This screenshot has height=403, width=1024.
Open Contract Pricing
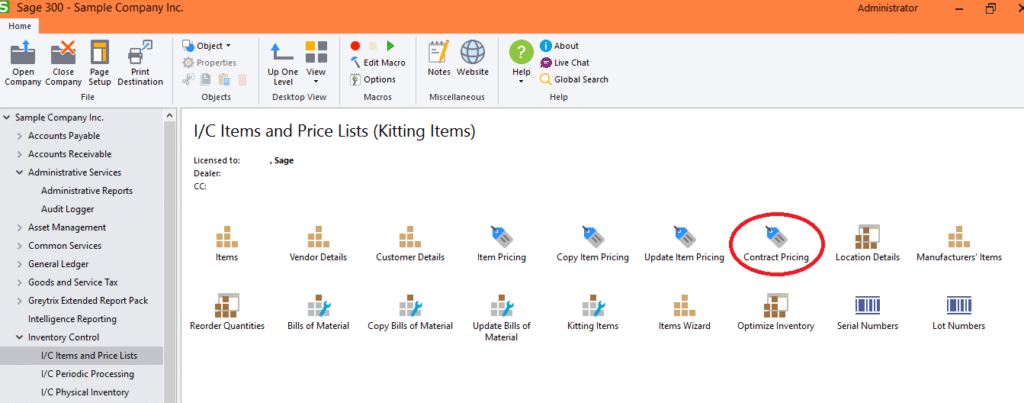click(x=776, y=244)
